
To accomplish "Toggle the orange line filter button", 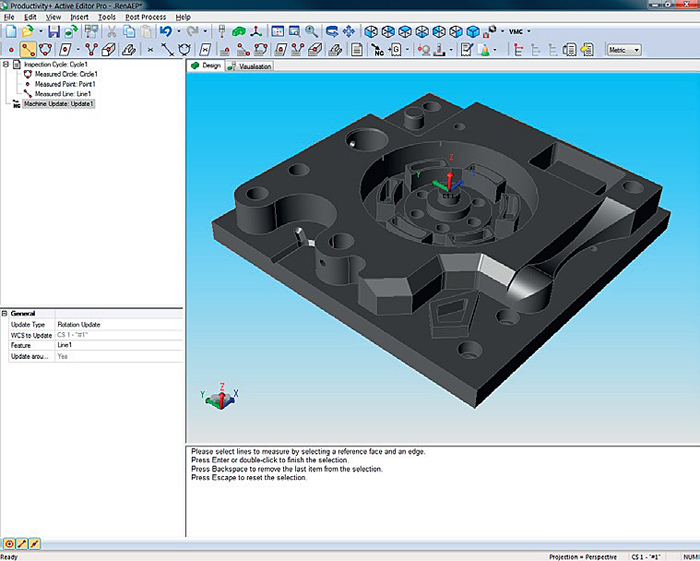I will click(22, 543).
